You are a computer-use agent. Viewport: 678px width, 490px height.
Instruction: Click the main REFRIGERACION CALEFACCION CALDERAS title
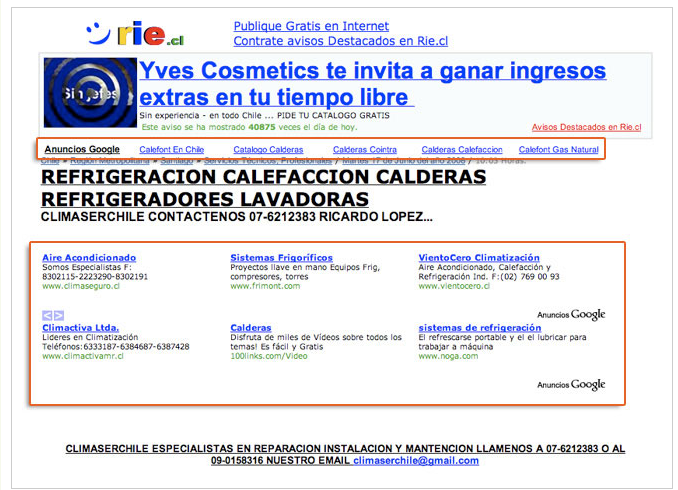click(x=263, y=188)
